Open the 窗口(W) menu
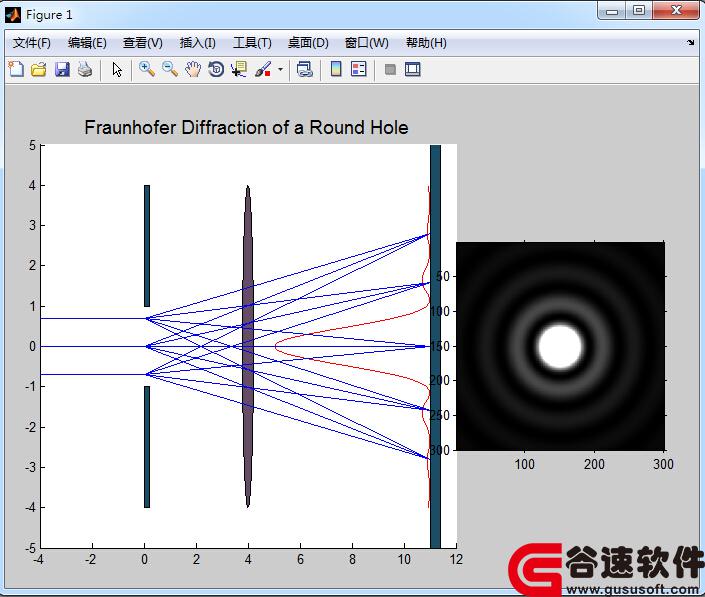This screenshot has width=705, height=597. point(366,43)
